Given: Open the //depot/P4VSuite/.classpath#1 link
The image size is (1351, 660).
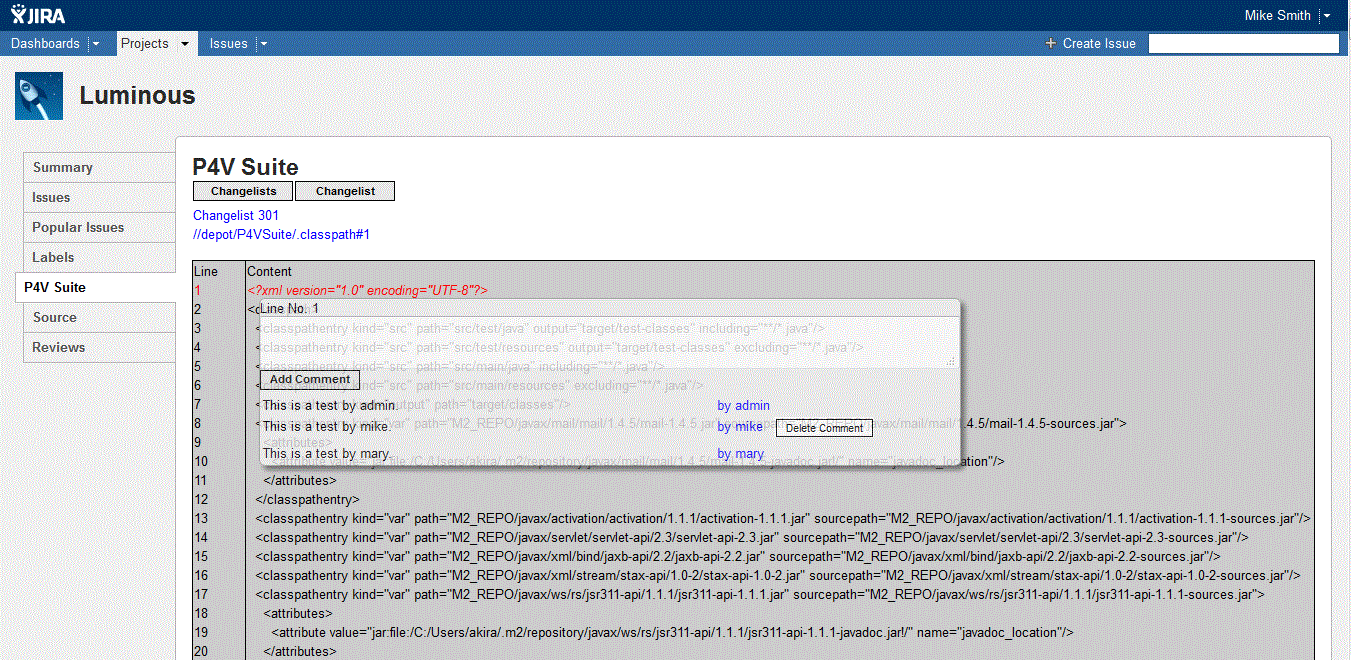Looking at the screenshot, I should tap(282, 235).
